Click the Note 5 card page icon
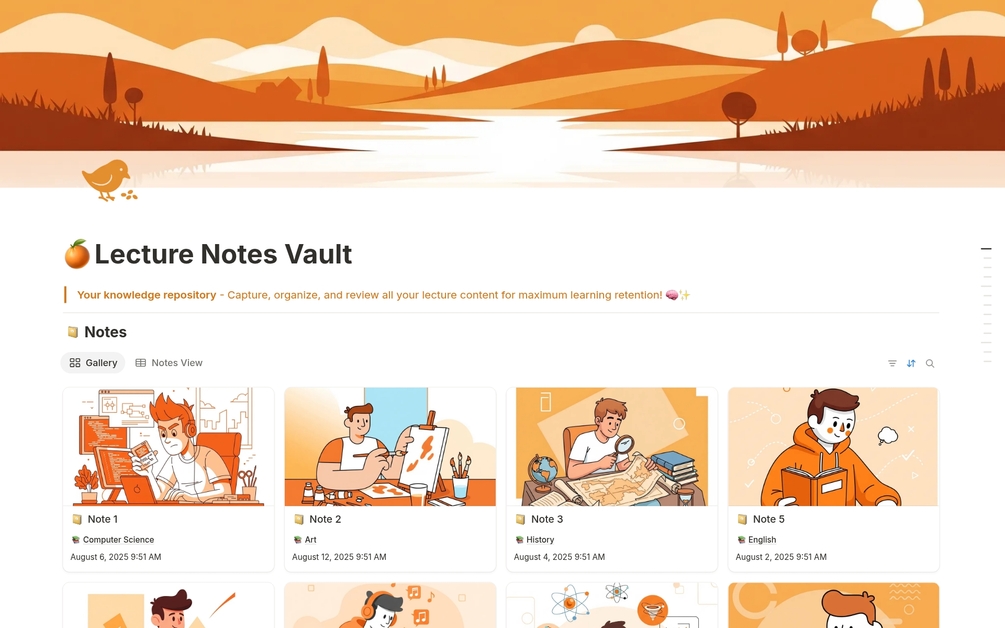This screenshot has width=1005, height=628. point(742,519)
